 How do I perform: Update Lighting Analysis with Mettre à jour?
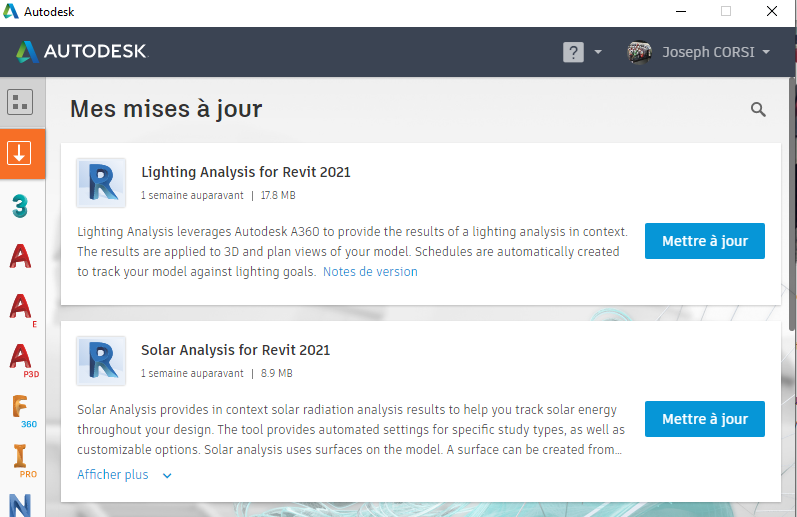point(704,241)
